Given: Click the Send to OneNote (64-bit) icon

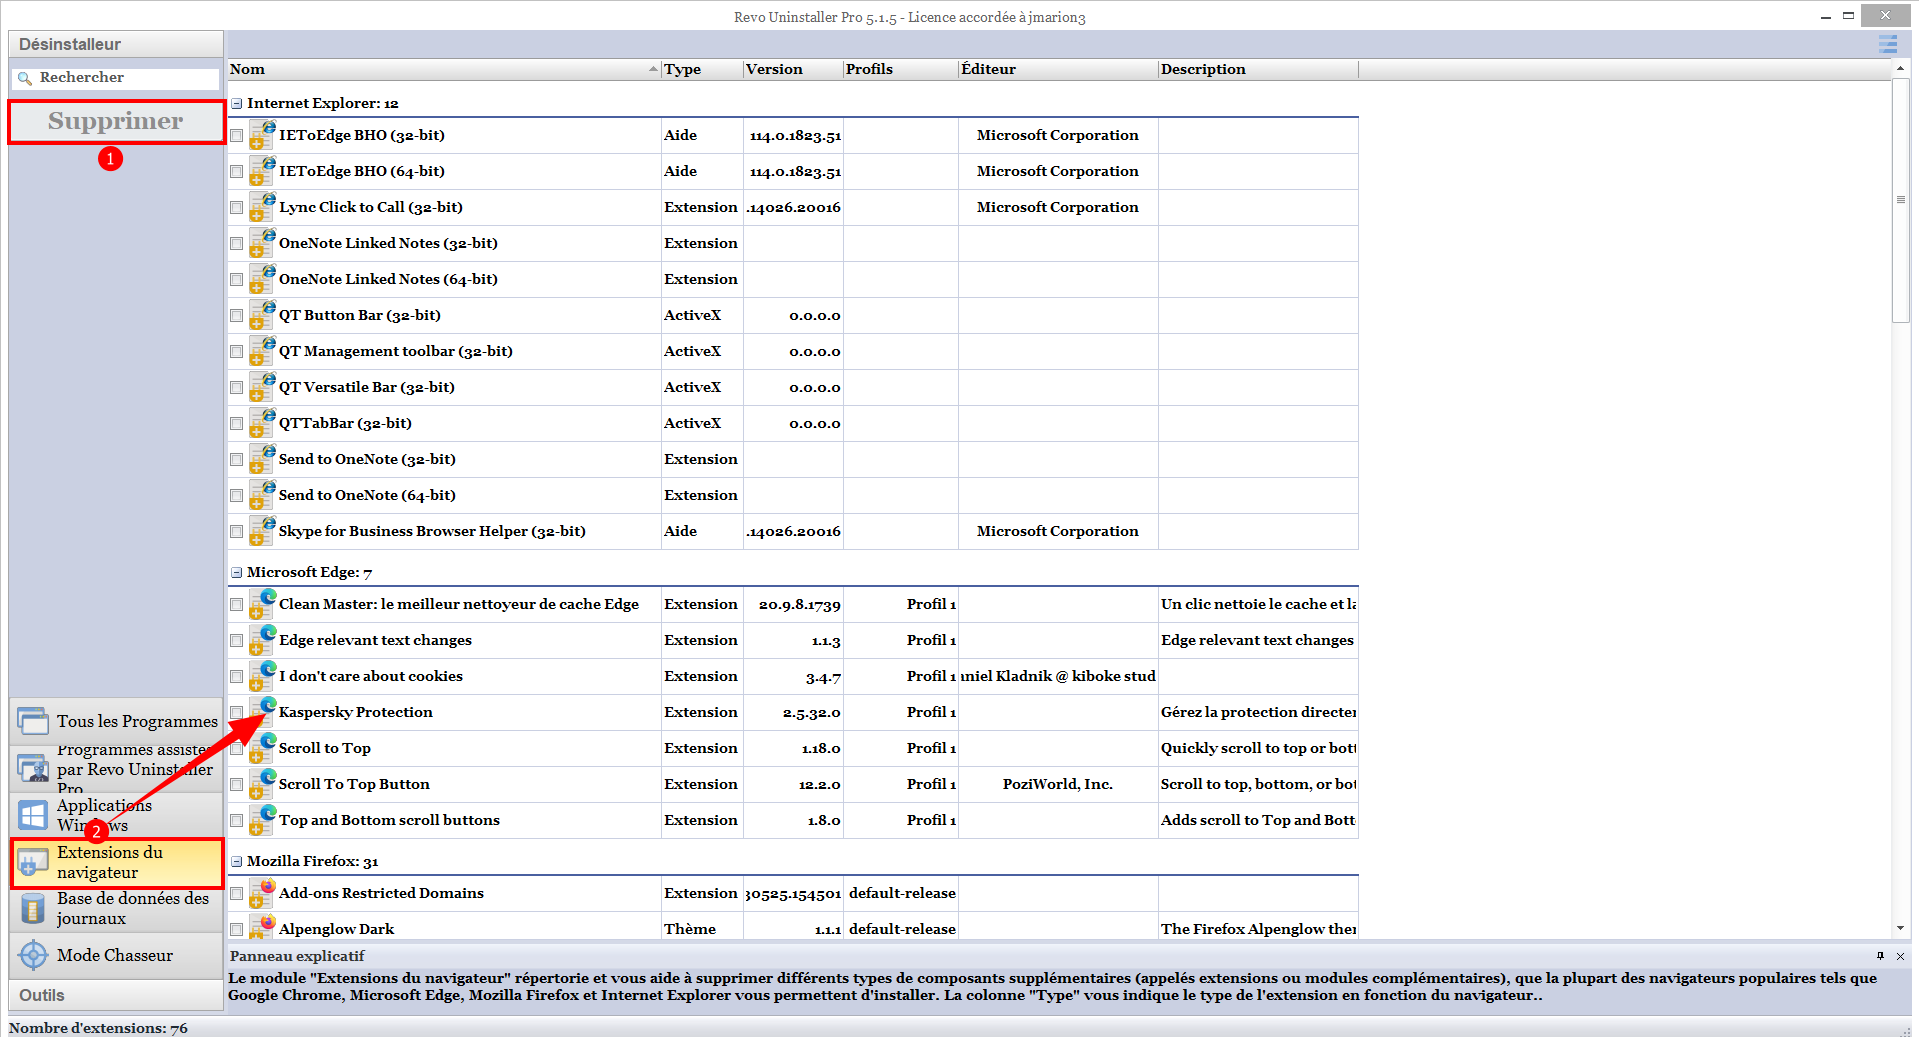Looking at the screenshot, I should (262, 495).
